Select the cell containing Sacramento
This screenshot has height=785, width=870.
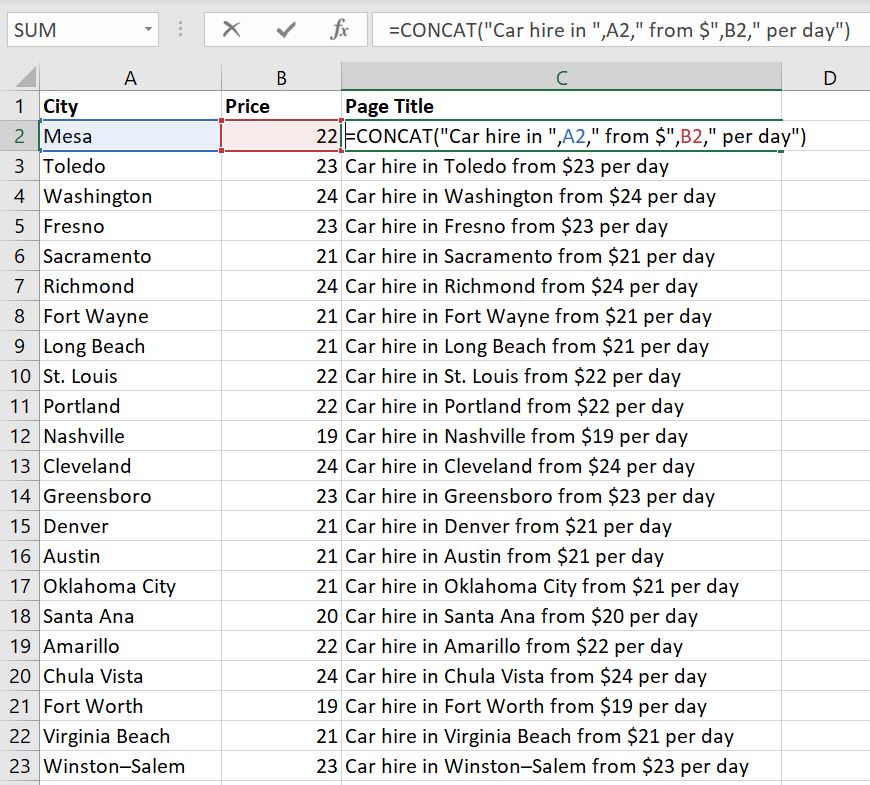pyautogui.click(x=129, y=256)
